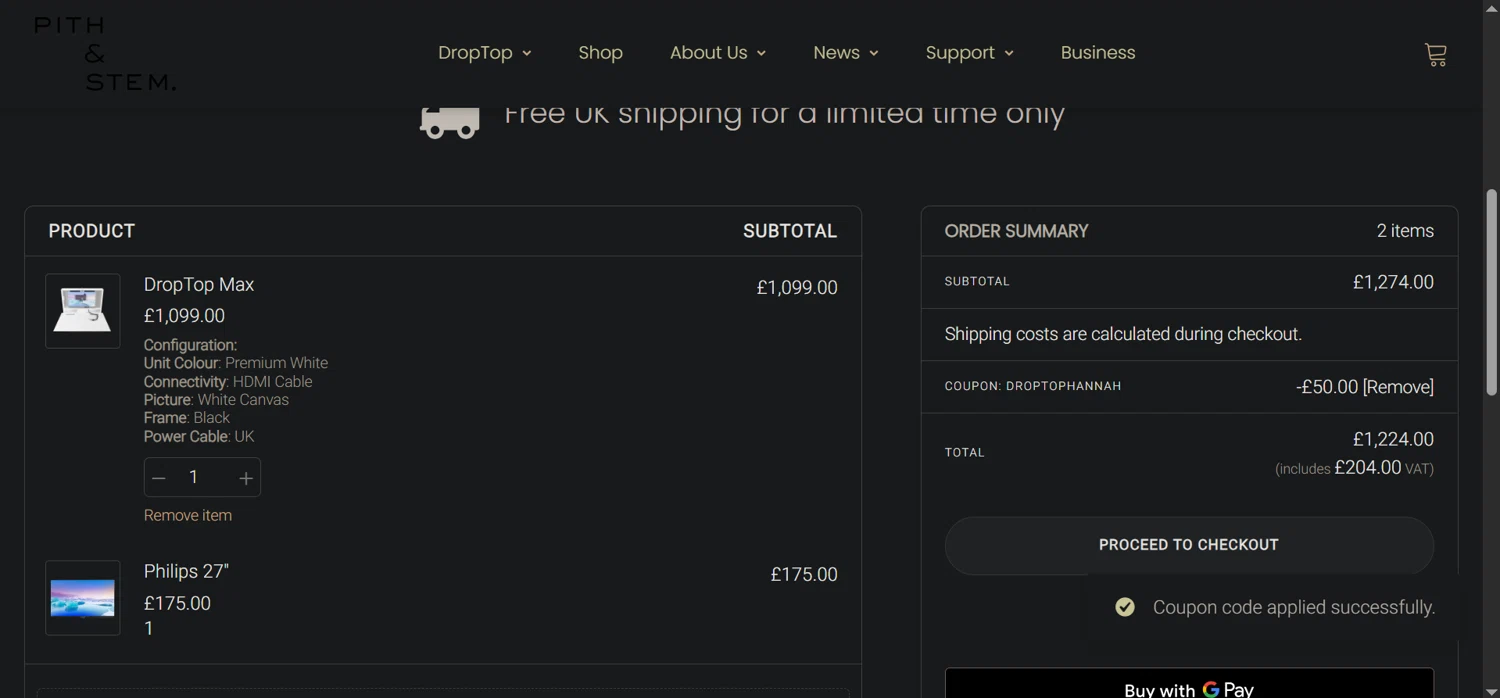
Task: Click the Pith & Stem logo
Action: point(104,54)
